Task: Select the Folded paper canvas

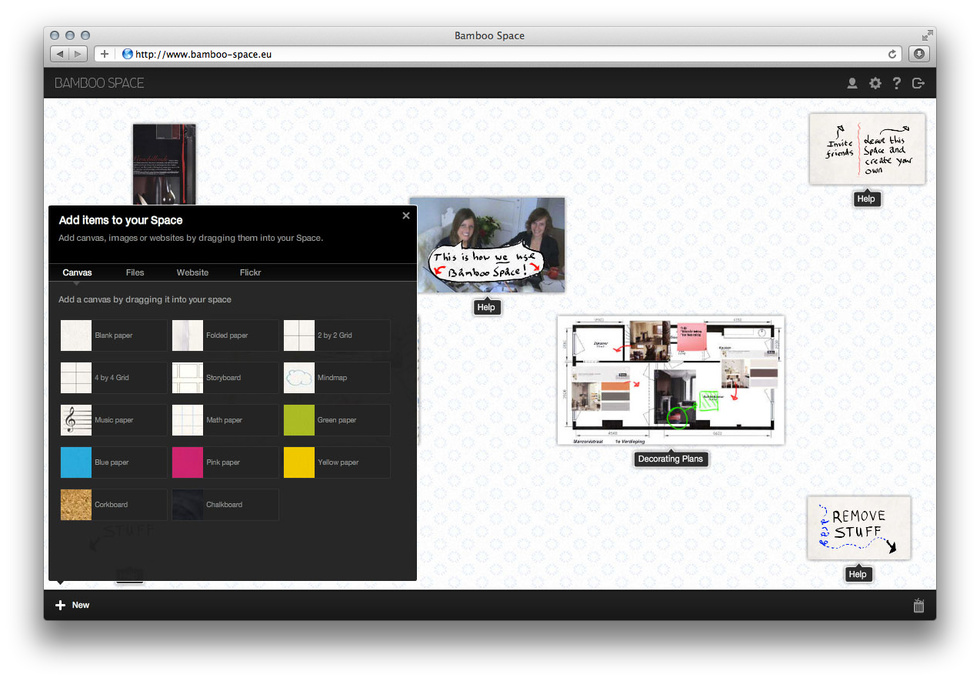Action: tap(224, 336)
